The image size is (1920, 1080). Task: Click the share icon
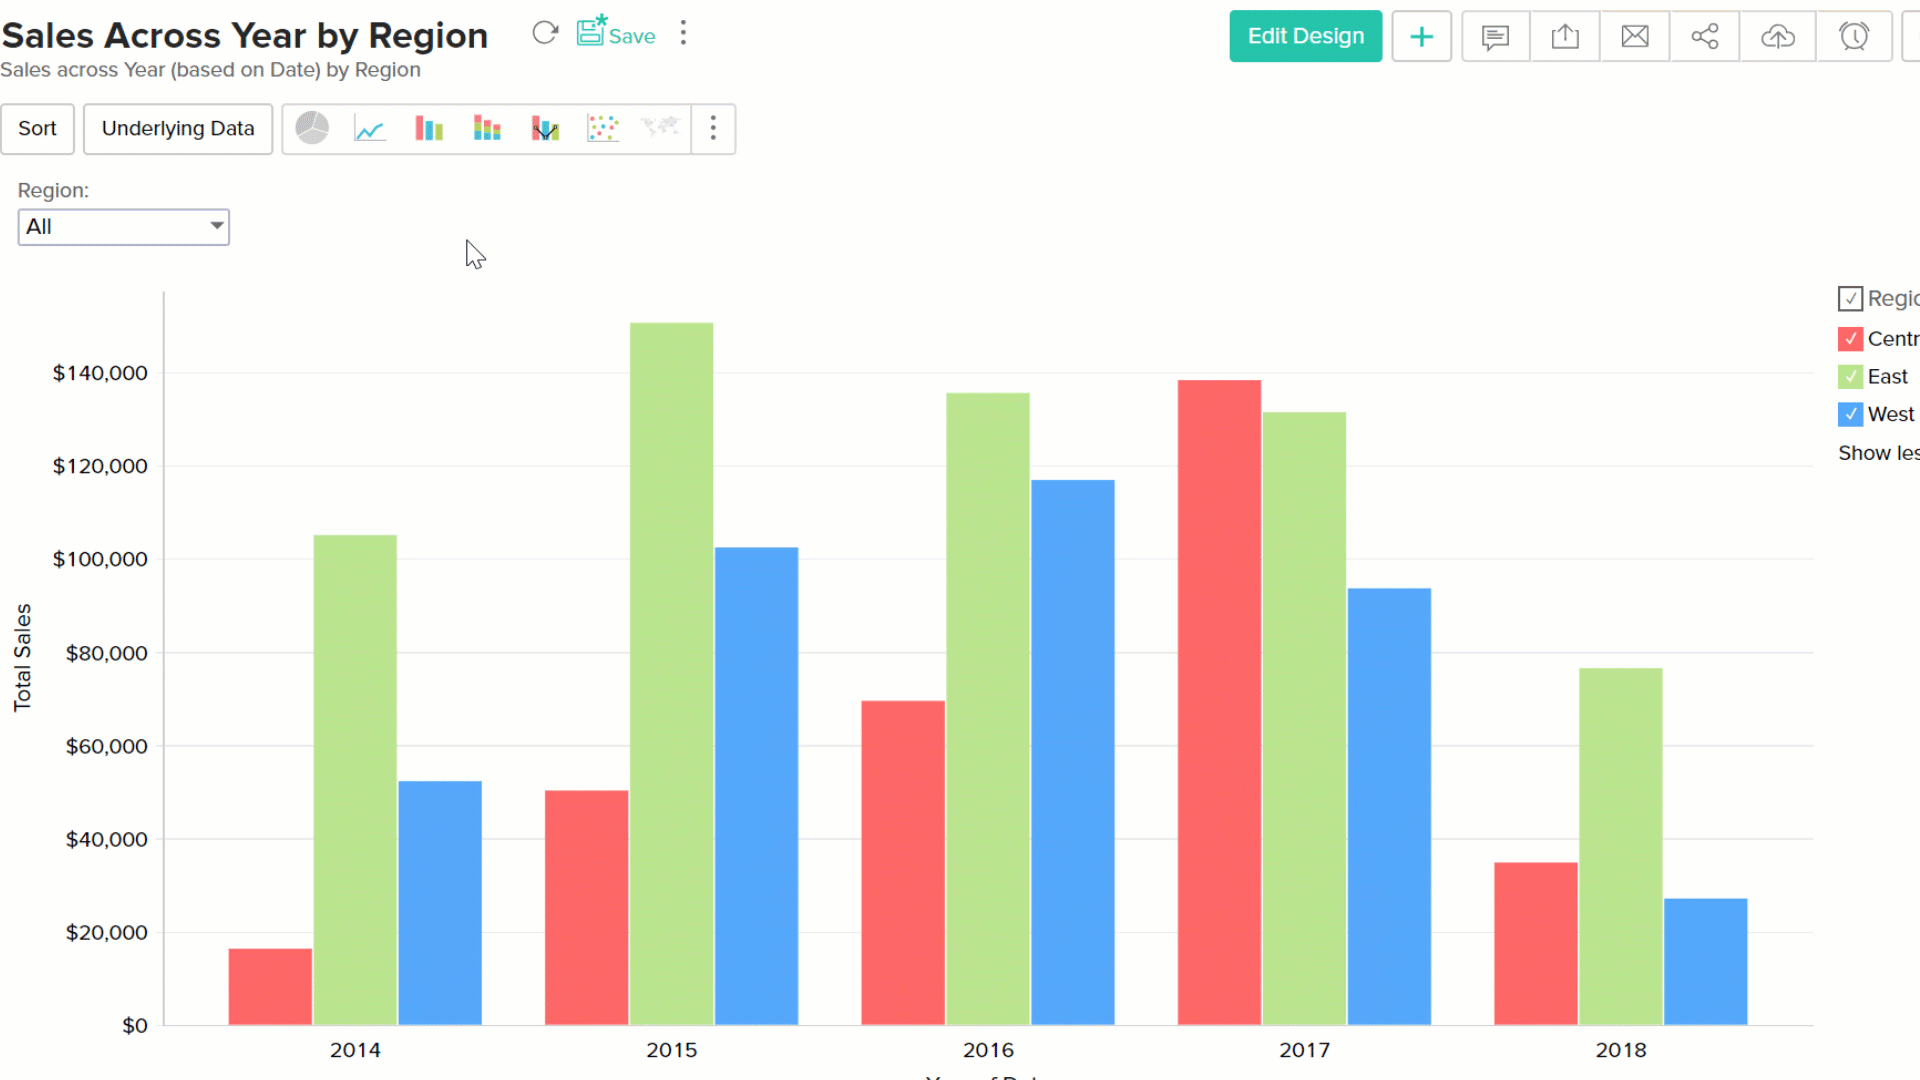[x=1705, y=37]
